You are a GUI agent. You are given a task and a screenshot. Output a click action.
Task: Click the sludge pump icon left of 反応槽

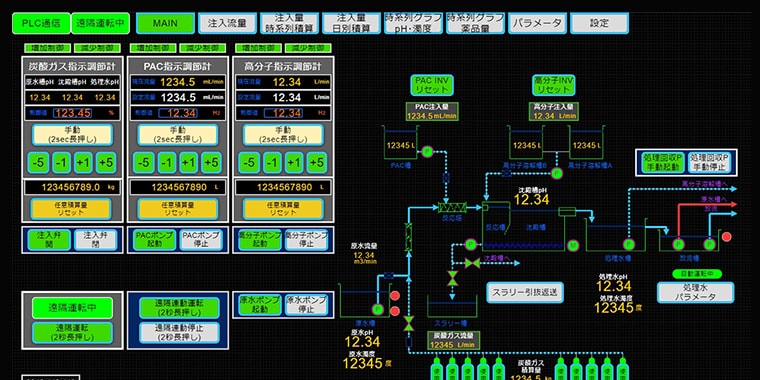(x=470, y=244)
